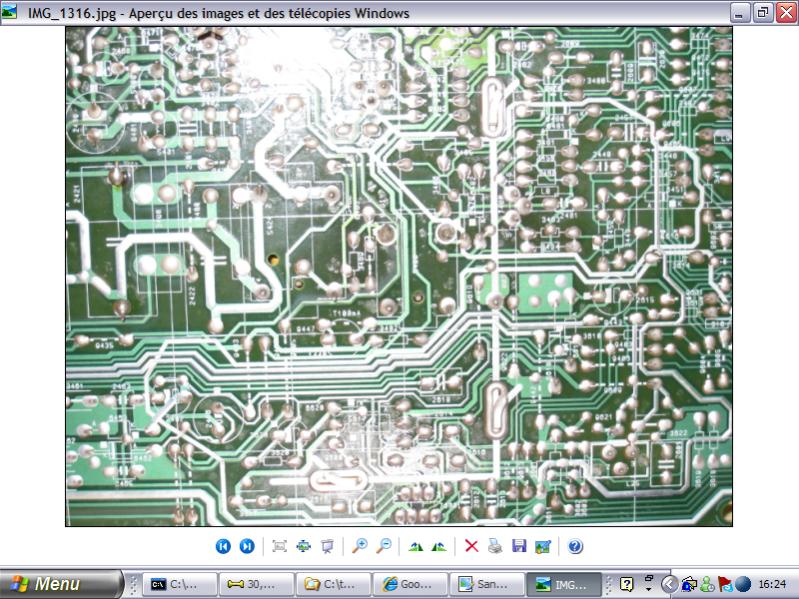Delete the image with red X
This screenshot has width=799, height=599.
[x=472, y=546]
